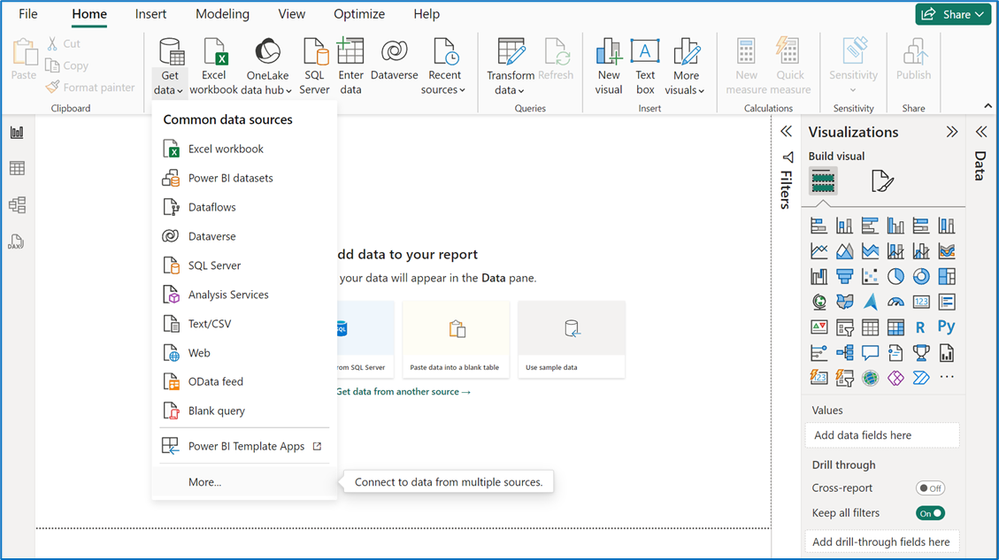This screenshot has height=560, width=999.
Task: Select Format visual icon in Visualizations
Action: click(x=882, y=181)
